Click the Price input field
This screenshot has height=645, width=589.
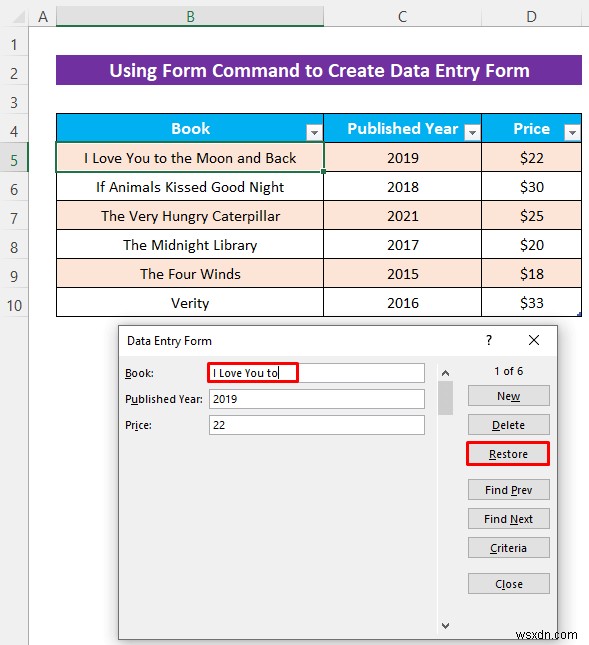tap(317, 425)
